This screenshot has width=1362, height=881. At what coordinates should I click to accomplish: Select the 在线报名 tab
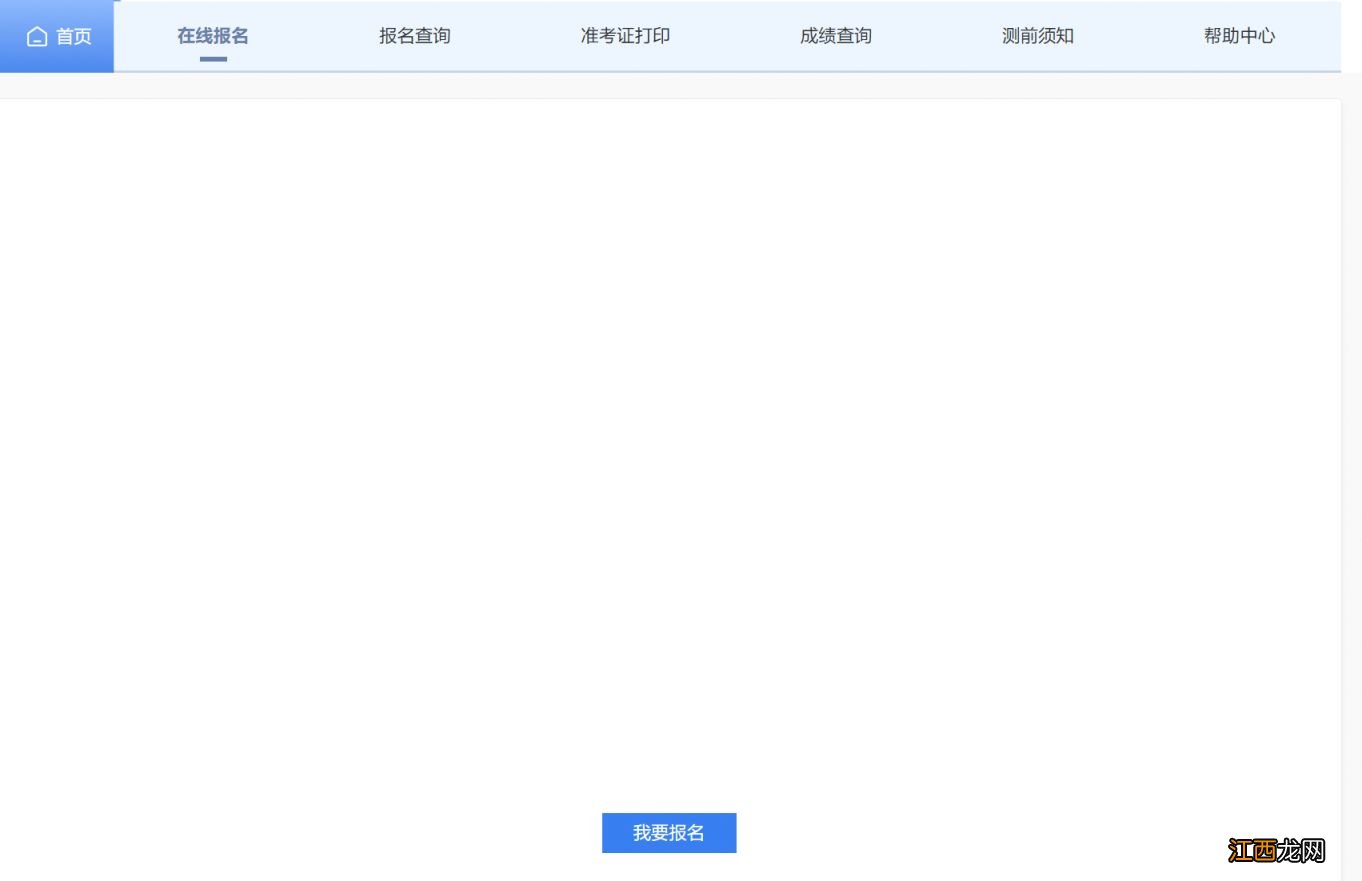click(x=213, y=36)
